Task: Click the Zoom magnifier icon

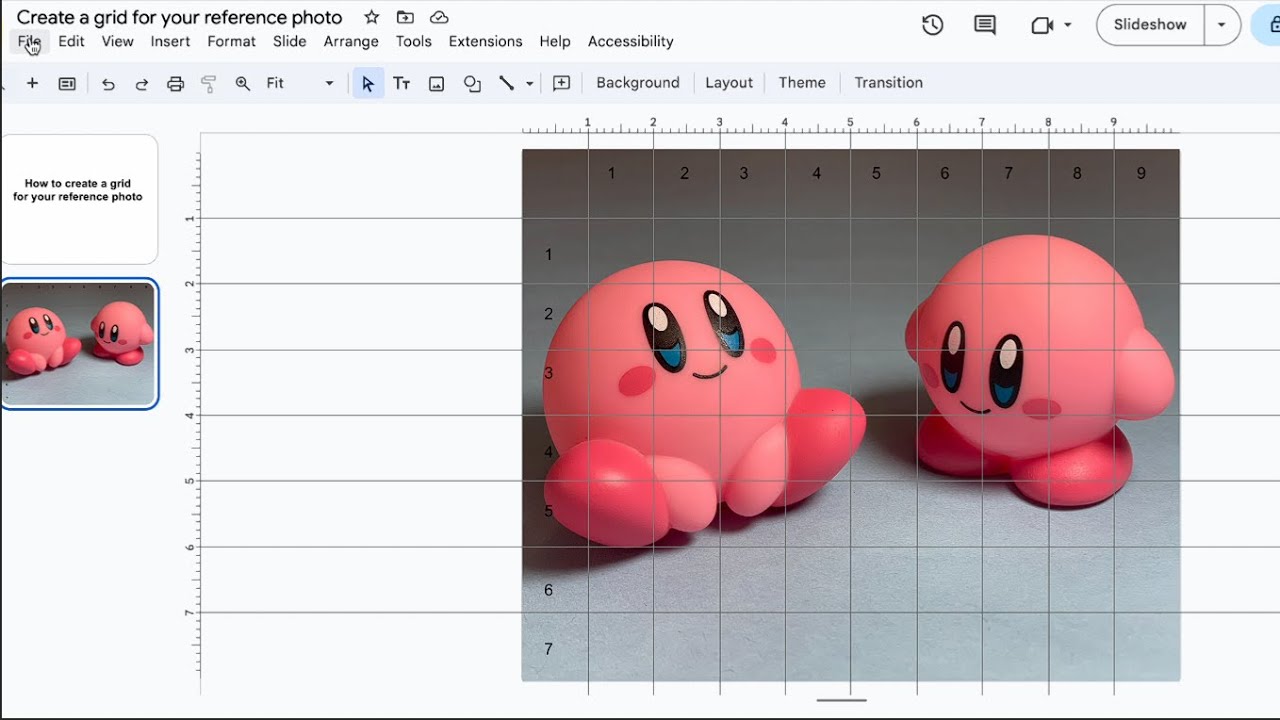Action: 243,84
